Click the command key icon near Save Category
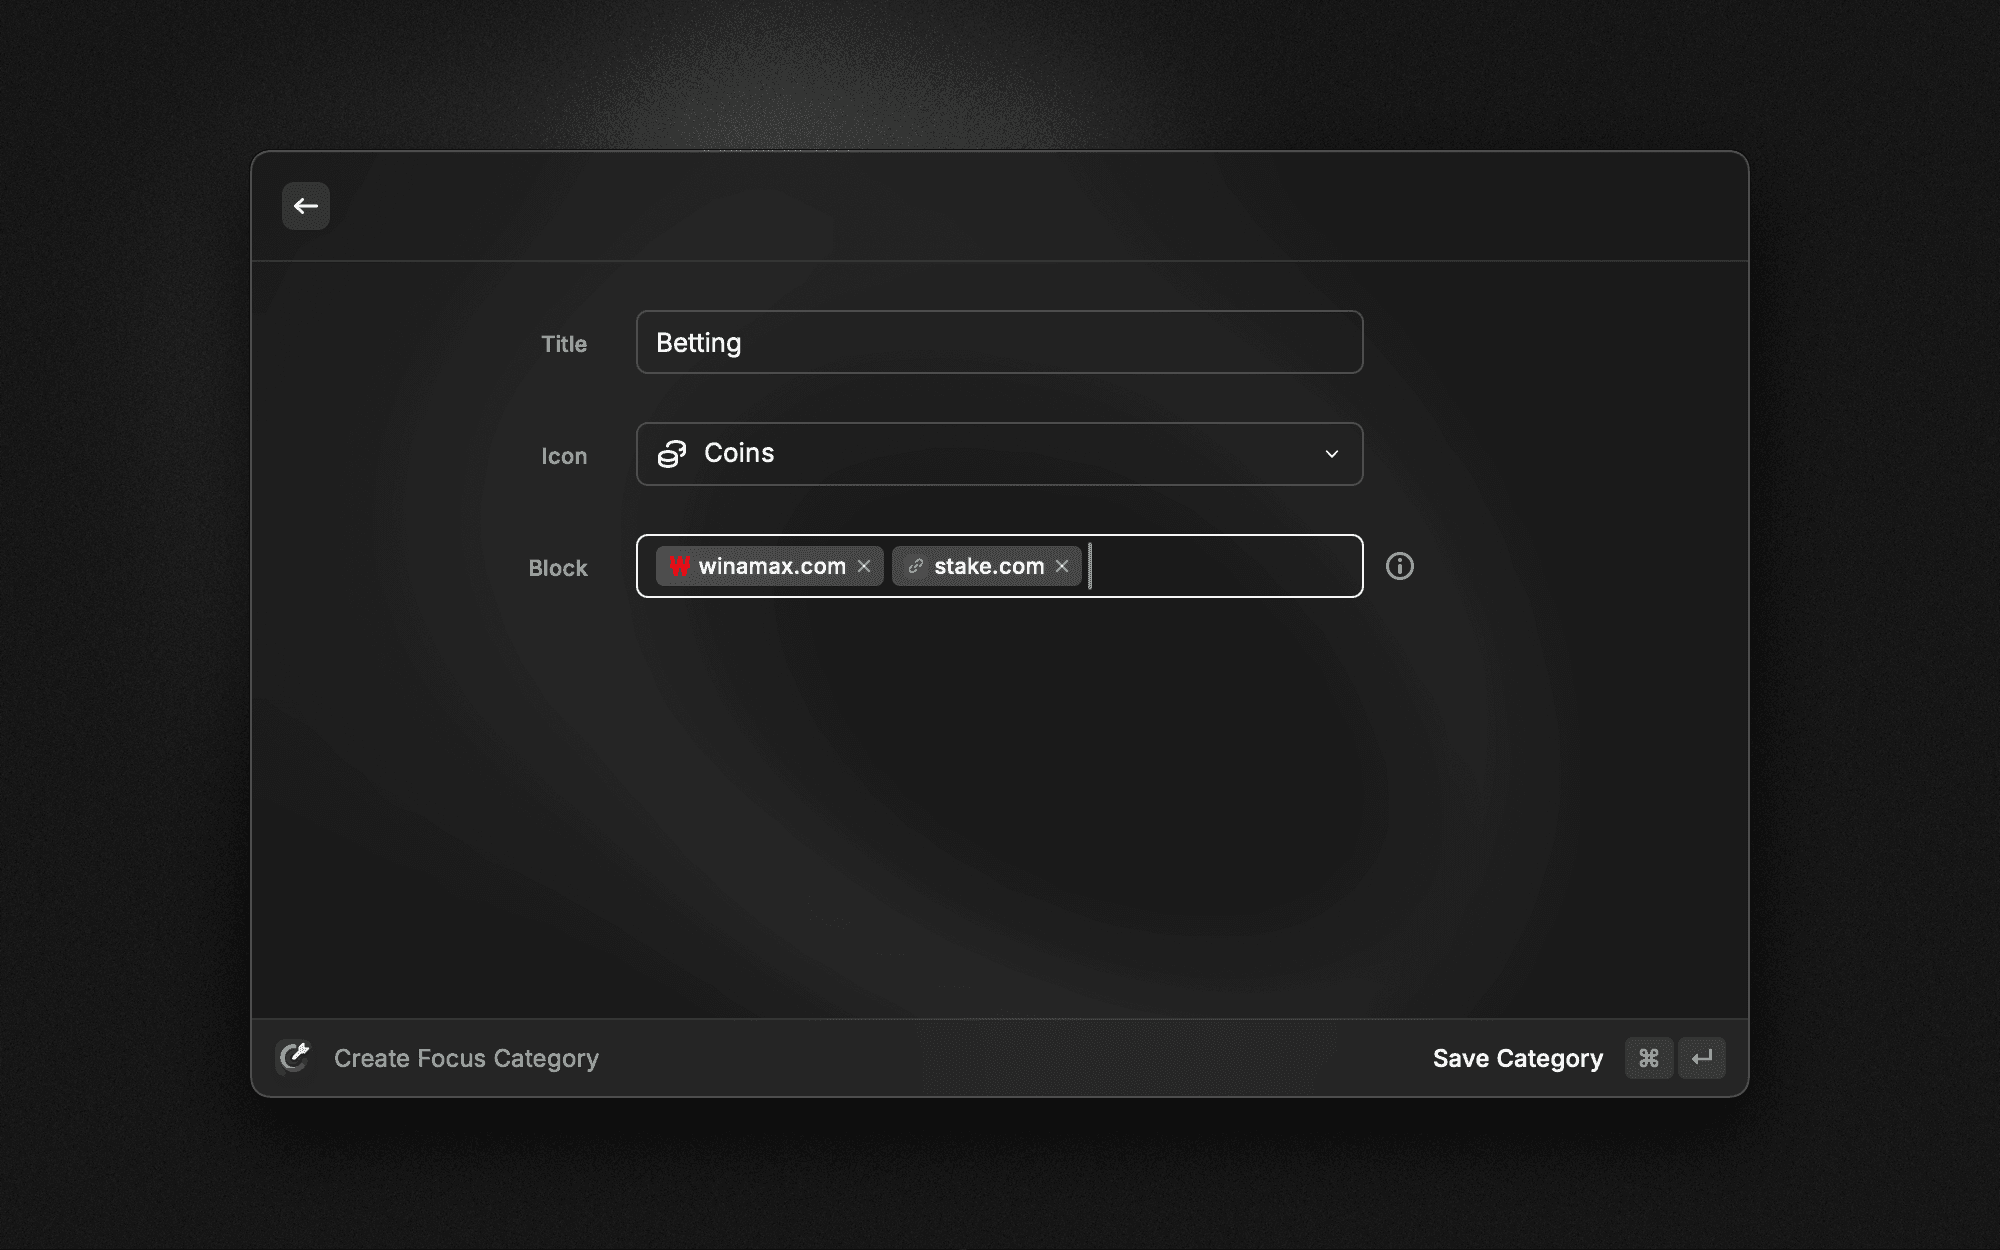 [1649, 1058]
